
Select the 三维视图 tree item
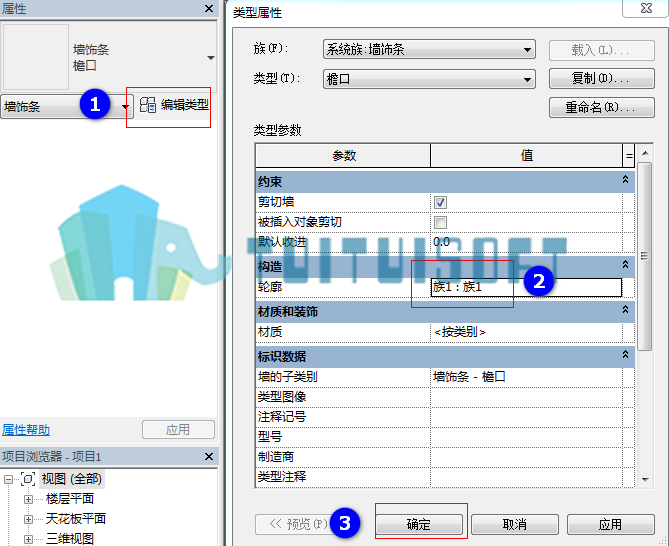[70, 539]
